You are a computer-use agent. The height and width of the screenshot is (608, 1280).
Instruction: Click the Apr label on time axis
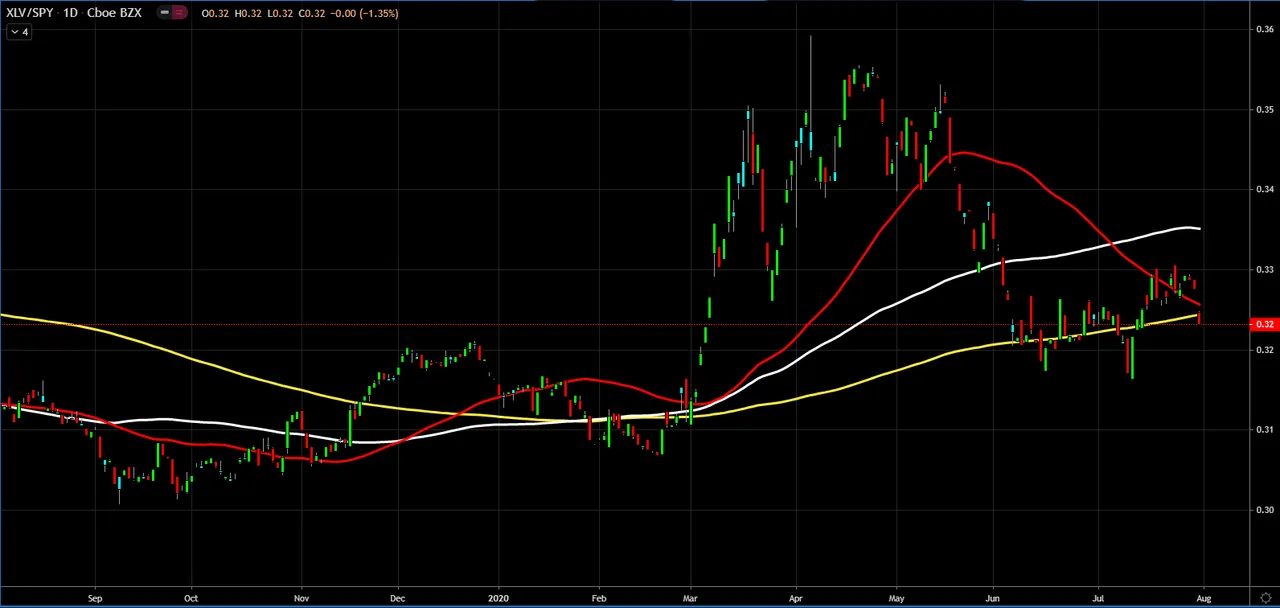point(796,598)
